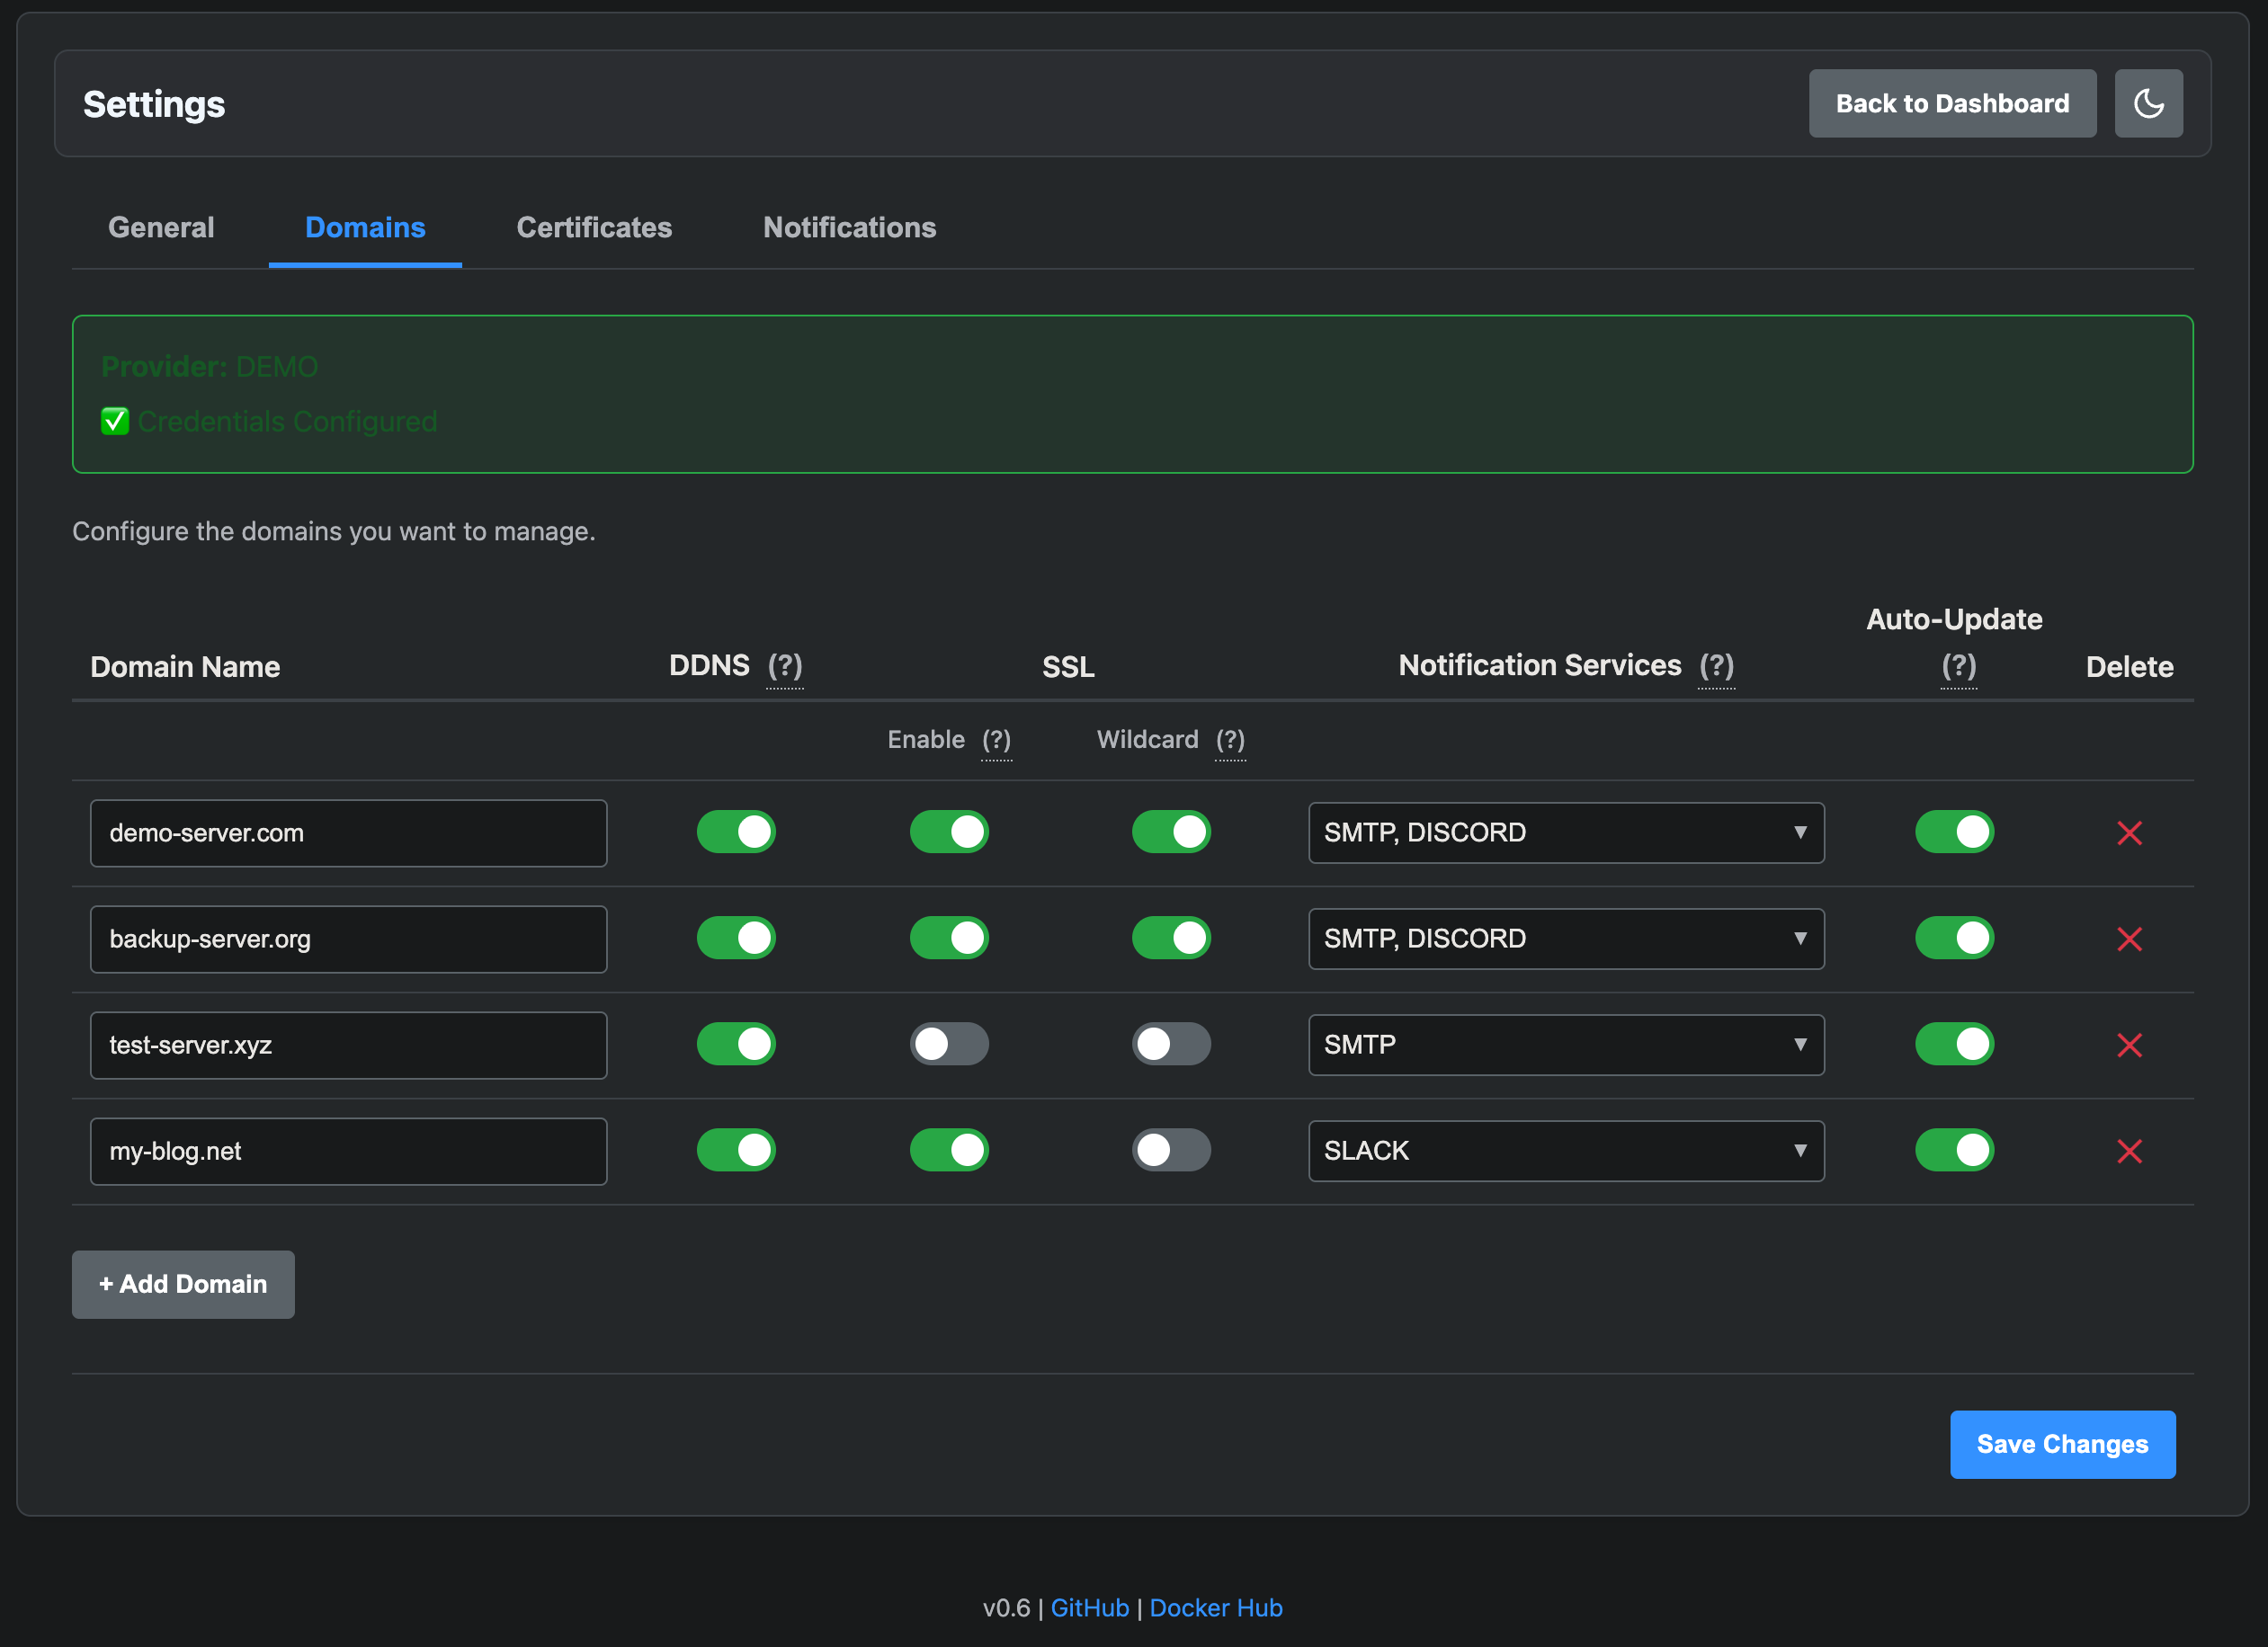
Task: Turn off auto-update for backup-server.org
Action: (1954, 938)
